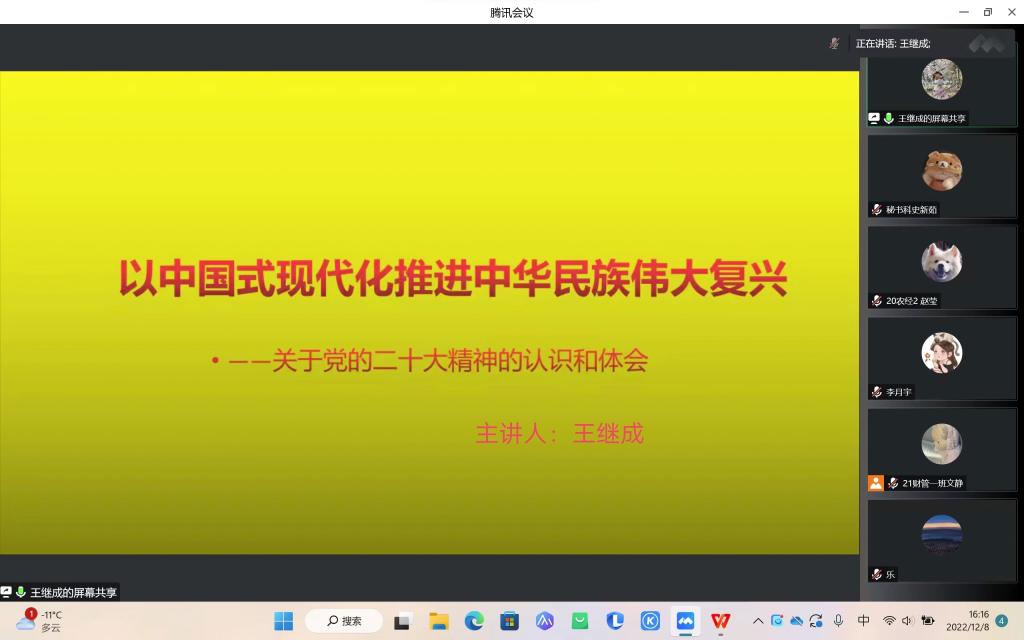Click the green microphone icon in 王继成's tile
Viewport: 1024px width, 640px height.
point(888,118)
